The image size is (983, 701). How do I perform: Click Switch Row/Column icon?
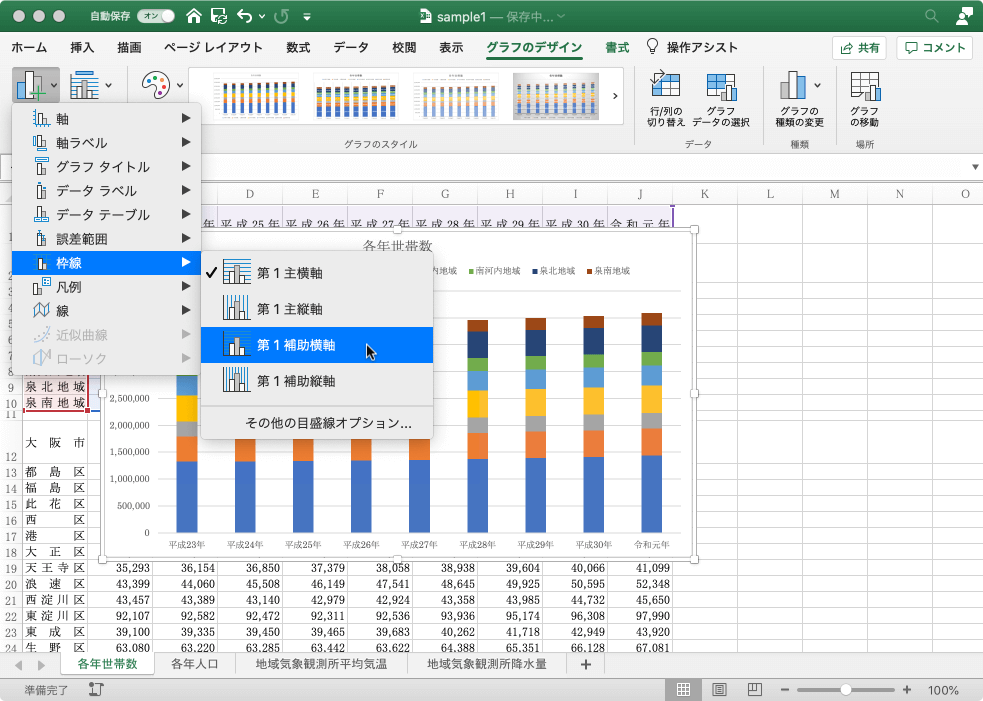(x=665, y=86)
